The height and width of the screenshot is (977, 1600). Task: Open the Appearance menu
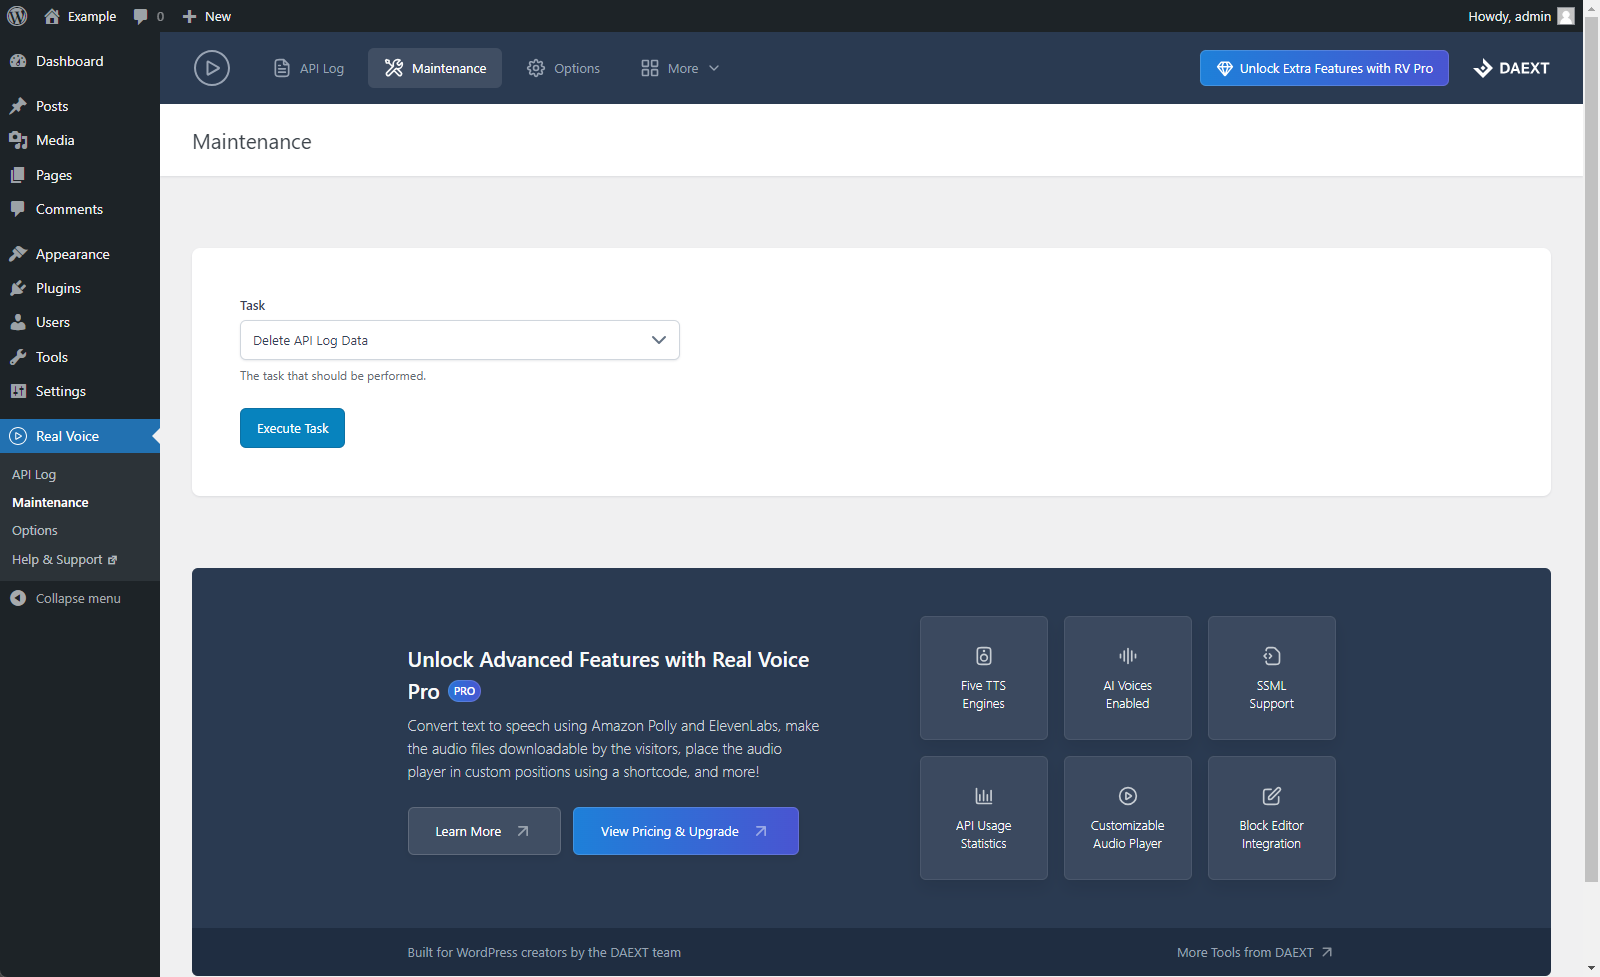80,254
